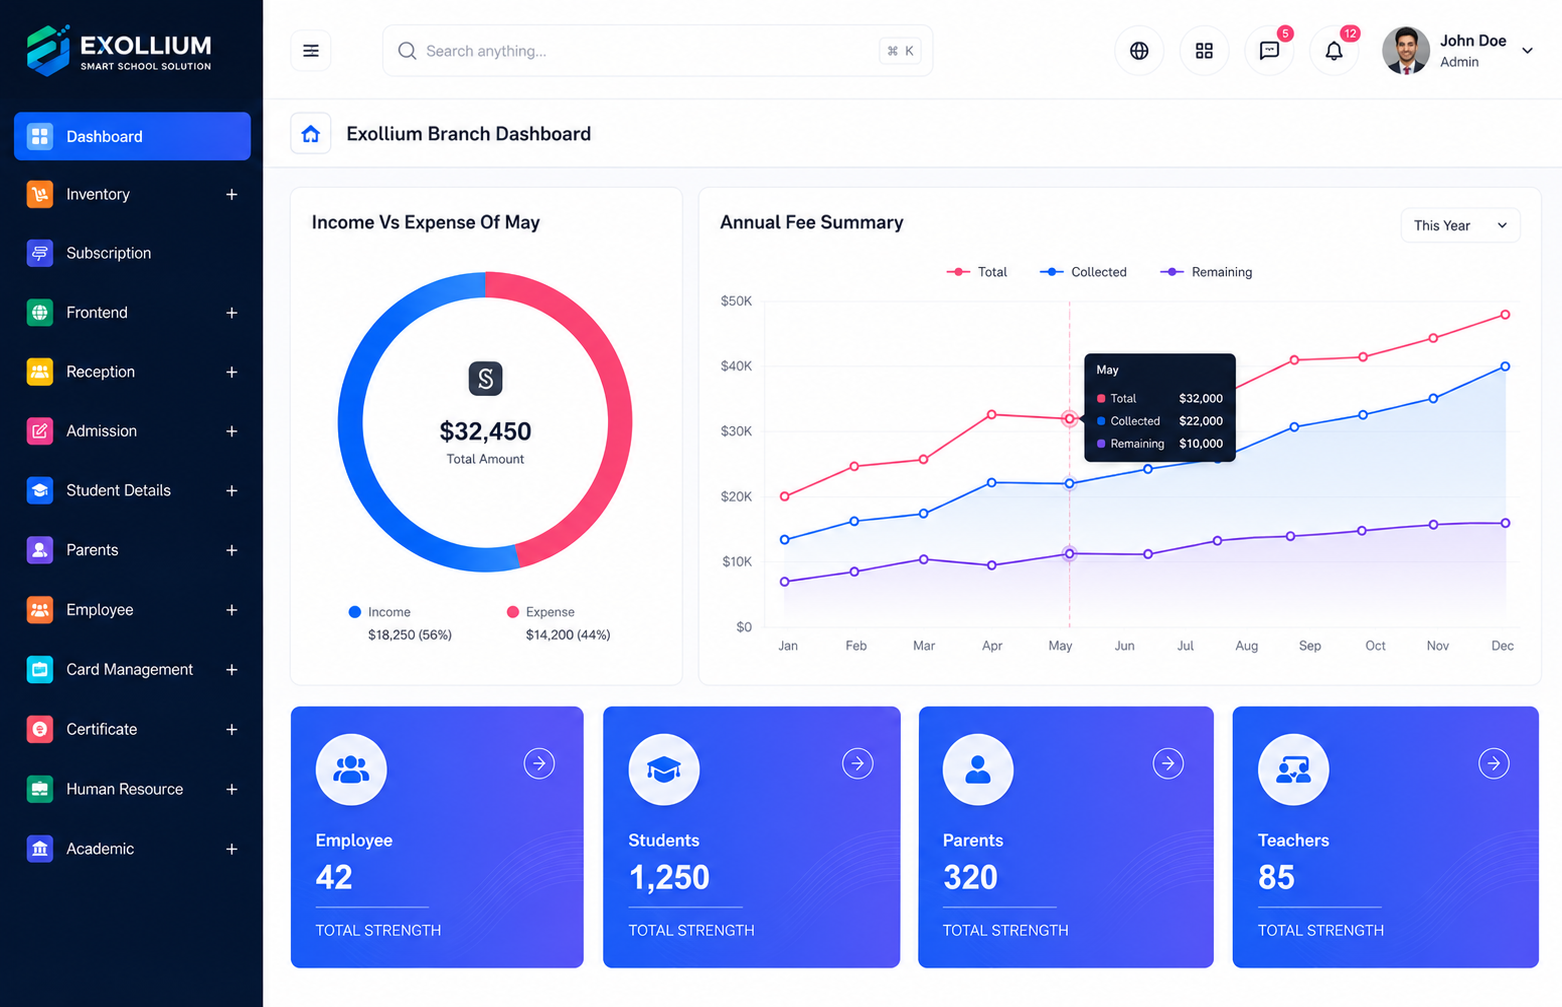The width and height of the screenshot is (1562, 1007).
Task: Expand the Human Resource plus
Action: point(231,789)
